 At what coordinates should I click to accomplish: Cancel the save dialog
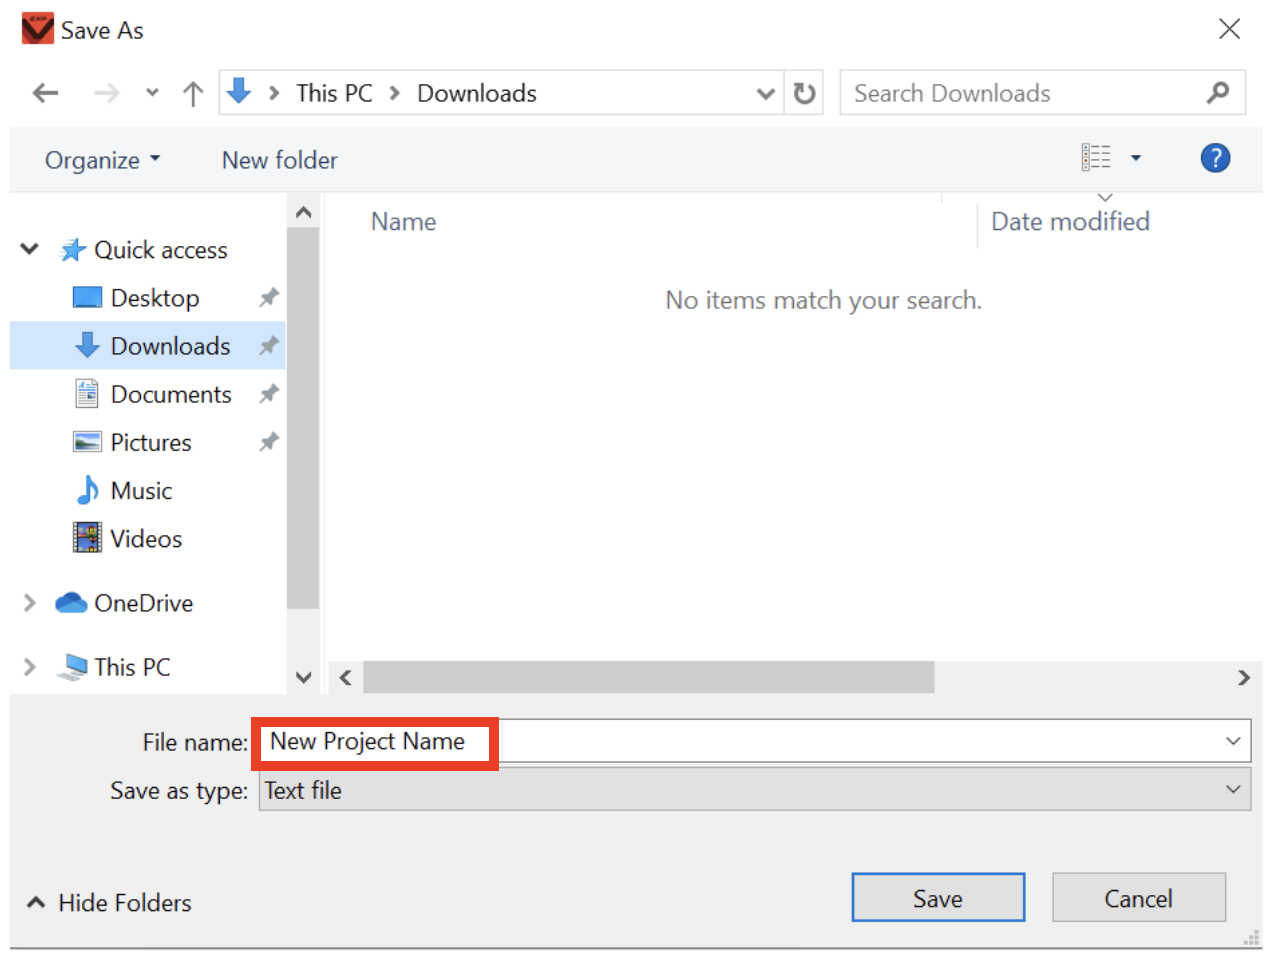tap(1139, 897)
